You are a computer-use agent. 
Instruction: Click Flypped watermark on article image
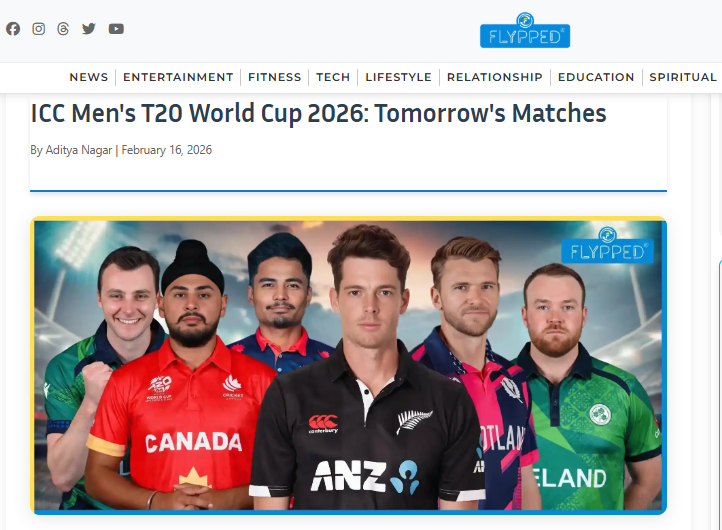click(607, 245)
